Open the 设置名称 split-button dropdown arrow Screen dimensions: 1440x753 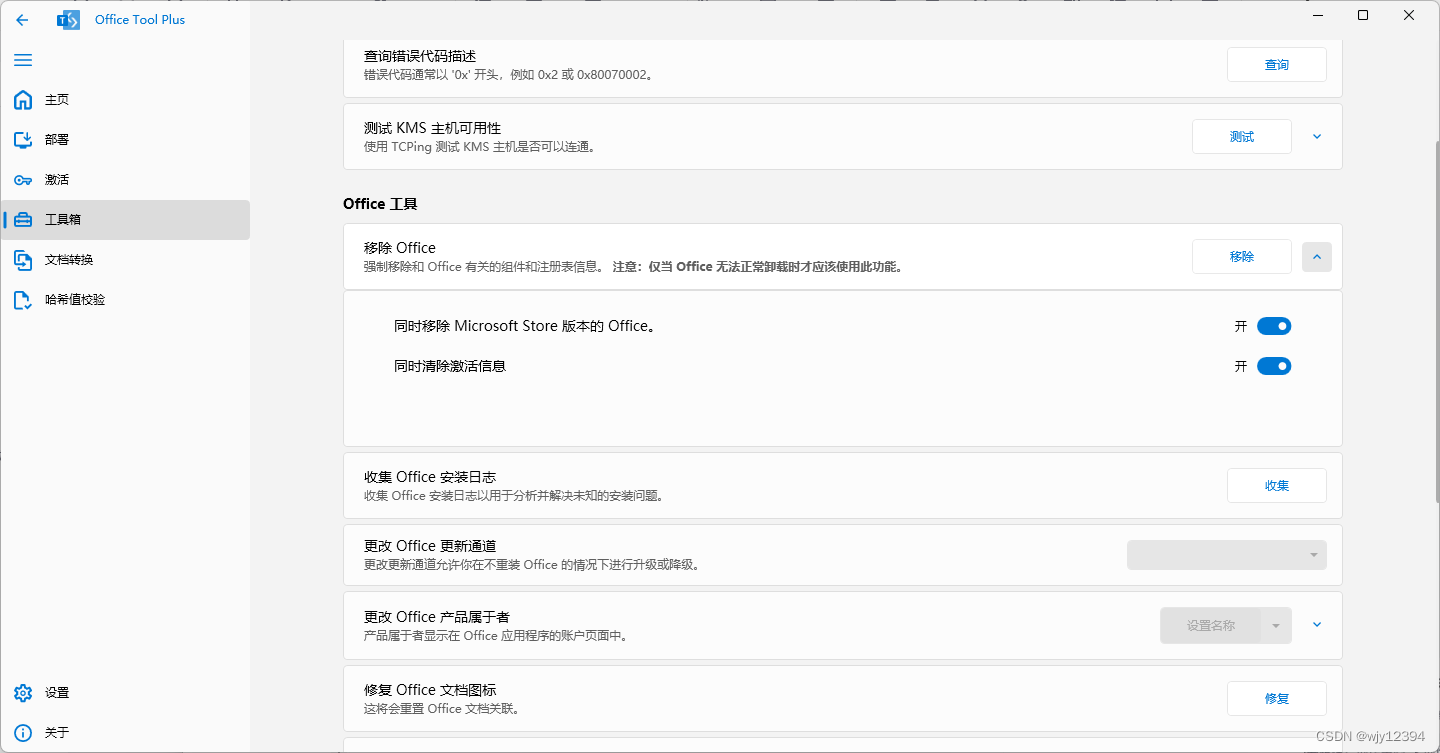[1276, 625]
